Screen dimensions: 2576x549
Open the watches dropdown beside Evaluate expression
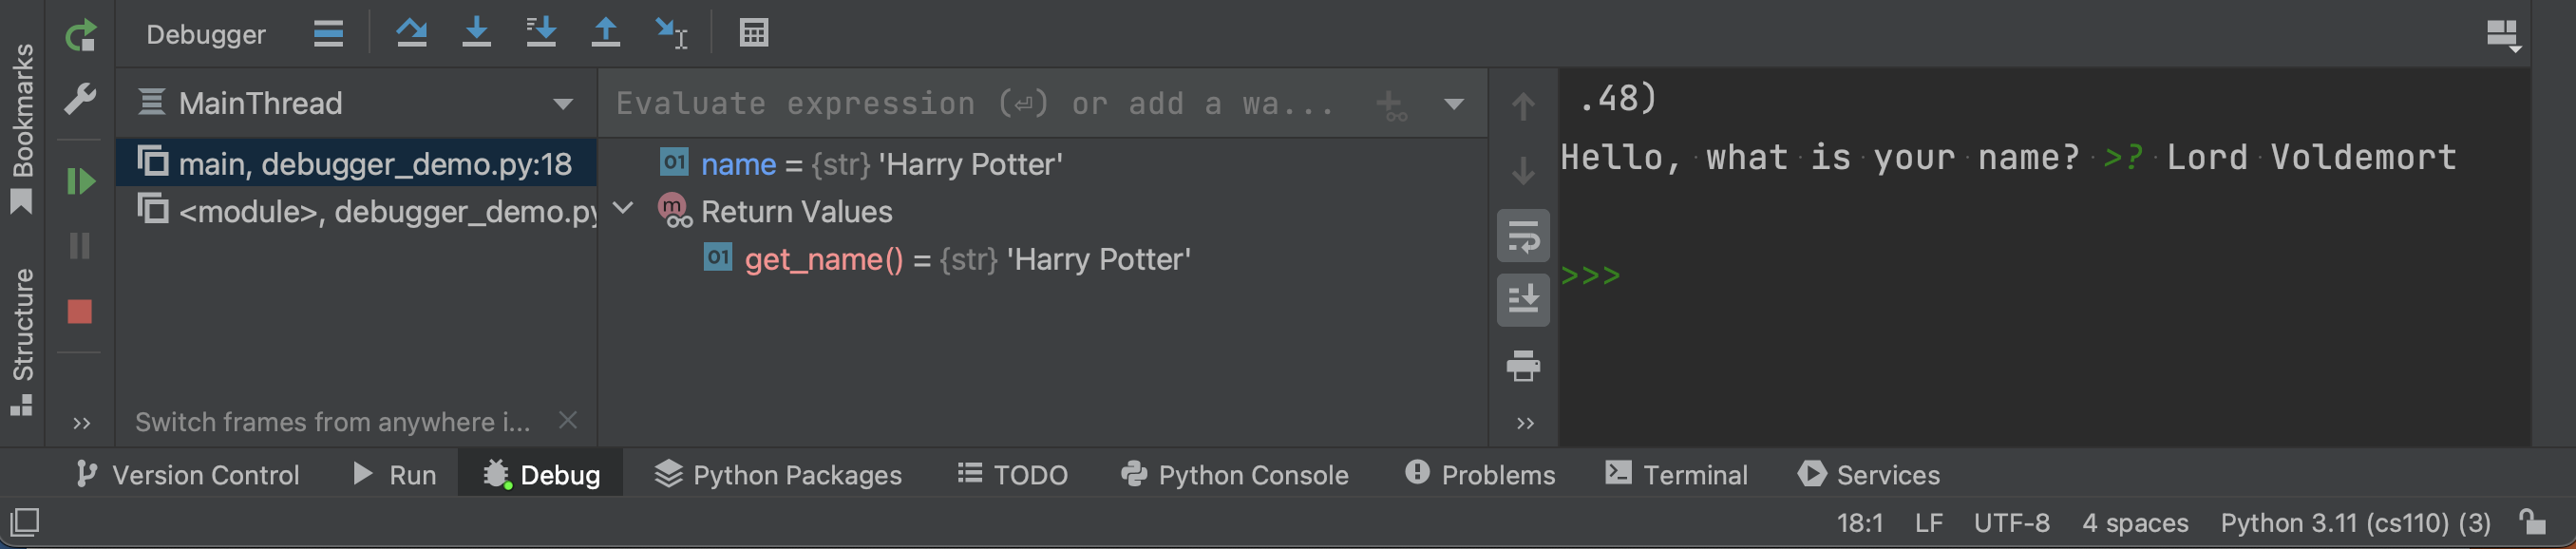pos(1455,103)
